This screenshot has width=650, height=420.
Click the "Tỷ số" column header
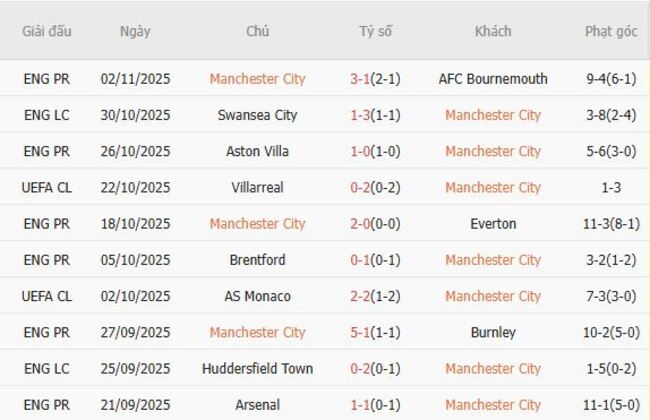pos(376,31)
